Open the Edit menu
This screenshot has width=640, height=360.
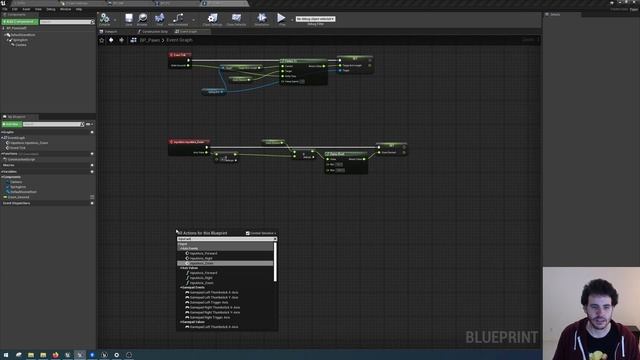tap(15, 9)
